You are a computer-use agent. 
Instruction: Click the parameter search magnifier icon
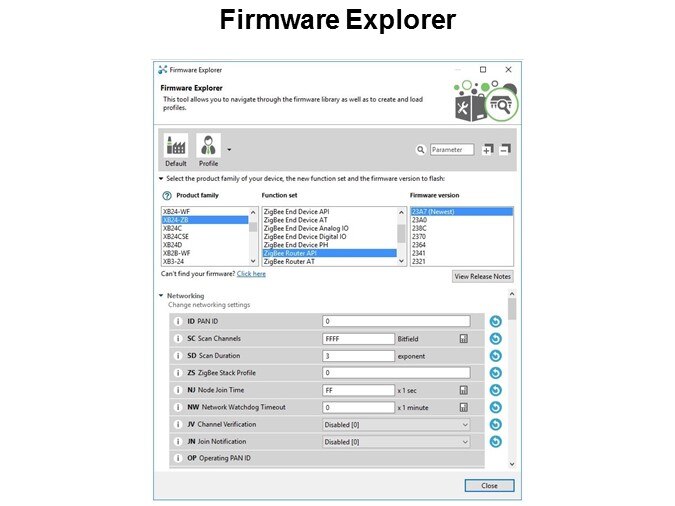click(x=421, y=150)
